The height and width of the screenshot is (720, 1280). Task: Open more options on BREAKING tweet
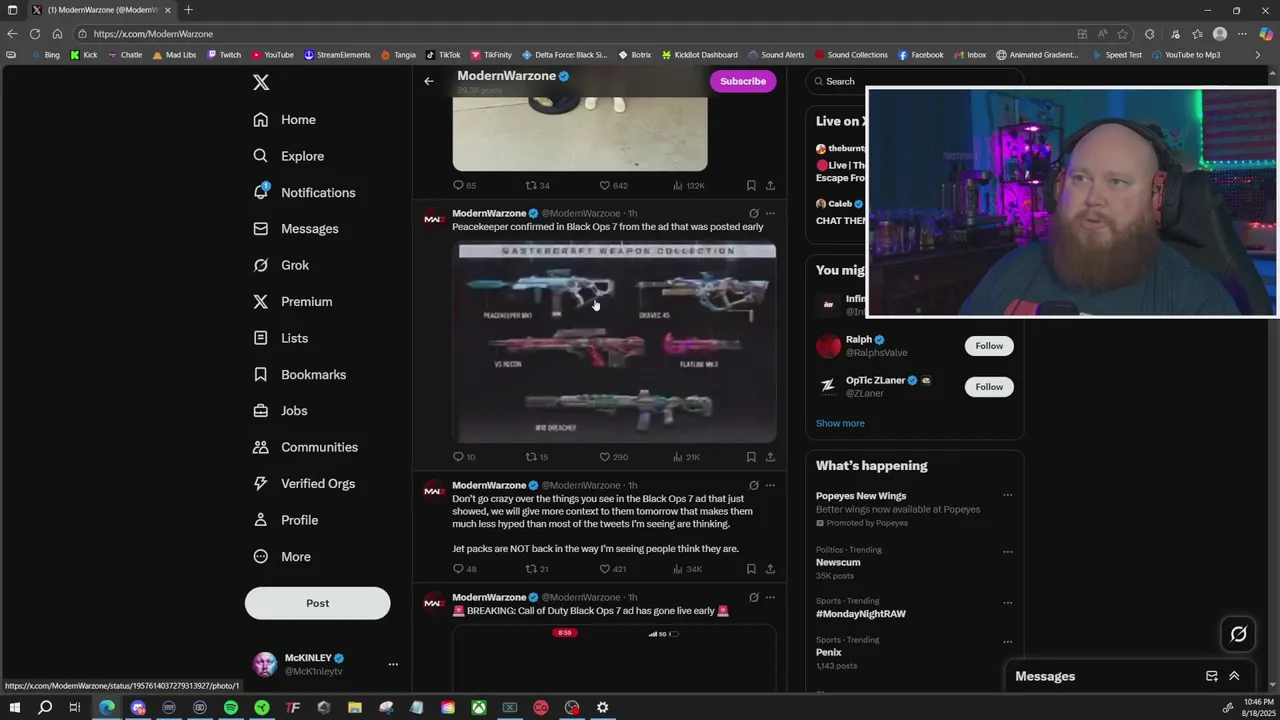point(770,597)
